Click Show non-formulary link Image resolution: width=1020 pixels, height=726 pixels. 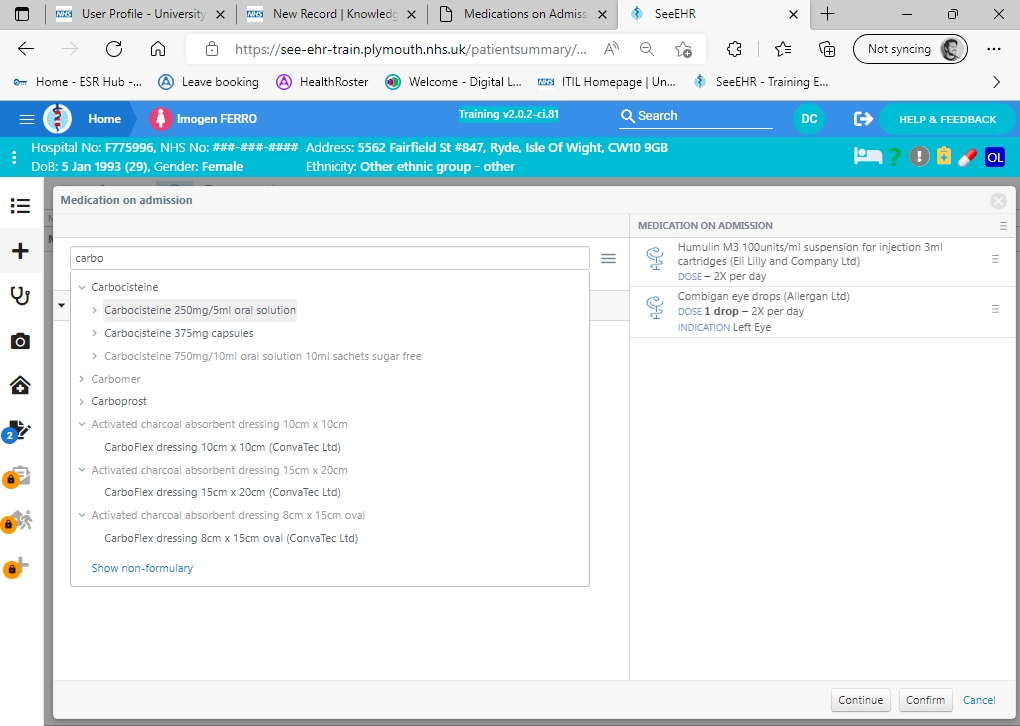click(x=142, y=568)
